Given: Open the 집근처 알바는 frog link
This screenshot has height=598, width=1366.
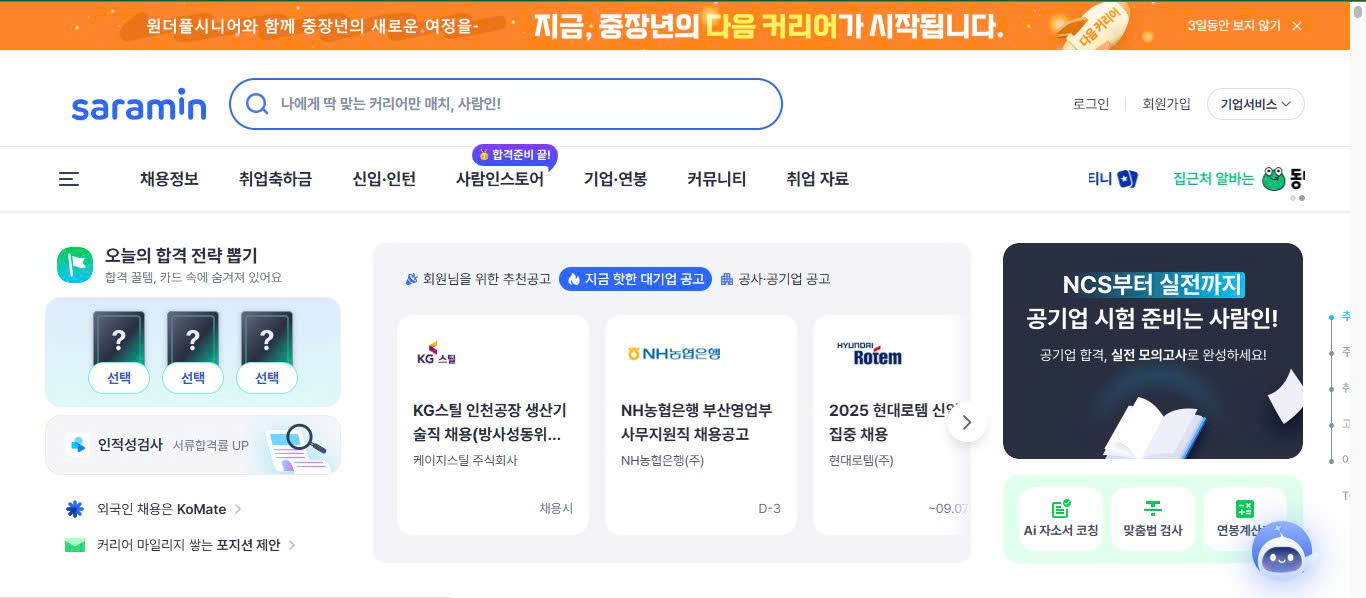Looking at the screenshot, I should click(x=1238, y=179).
